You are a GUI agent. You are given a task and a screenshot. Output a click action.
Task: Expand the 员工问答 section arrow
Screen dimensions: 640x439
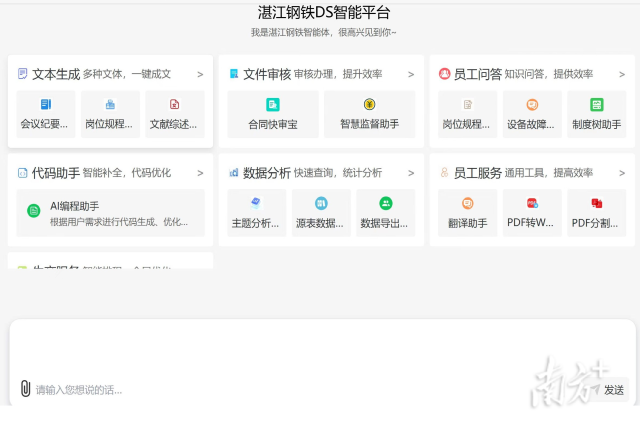(x=622, y=74)
